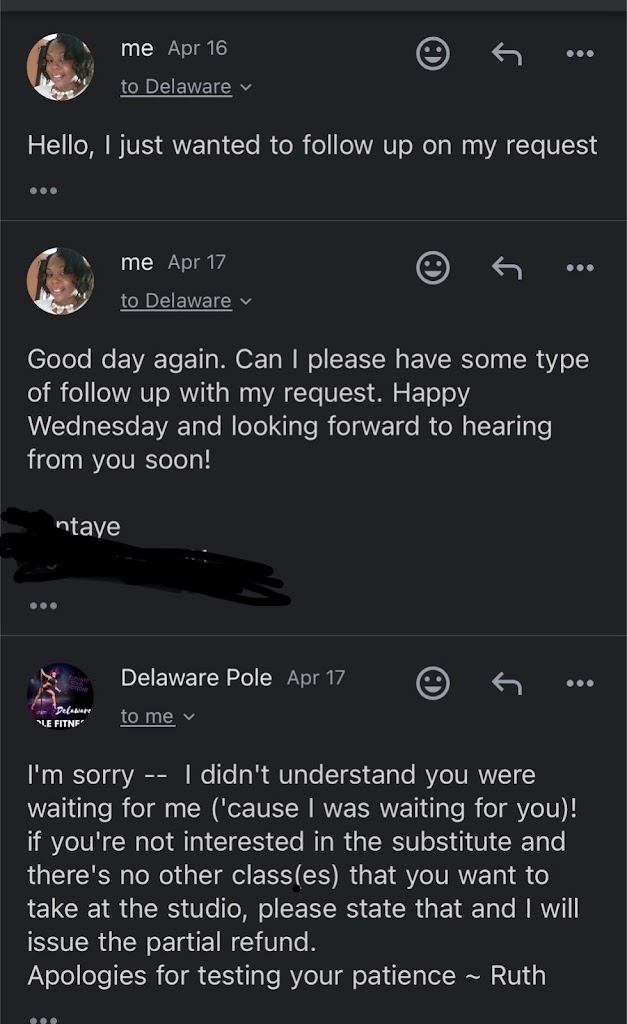Expand recipient details on Apr 16 email
The width and height of the screenshot is (627, 1024).
[186, 87]
